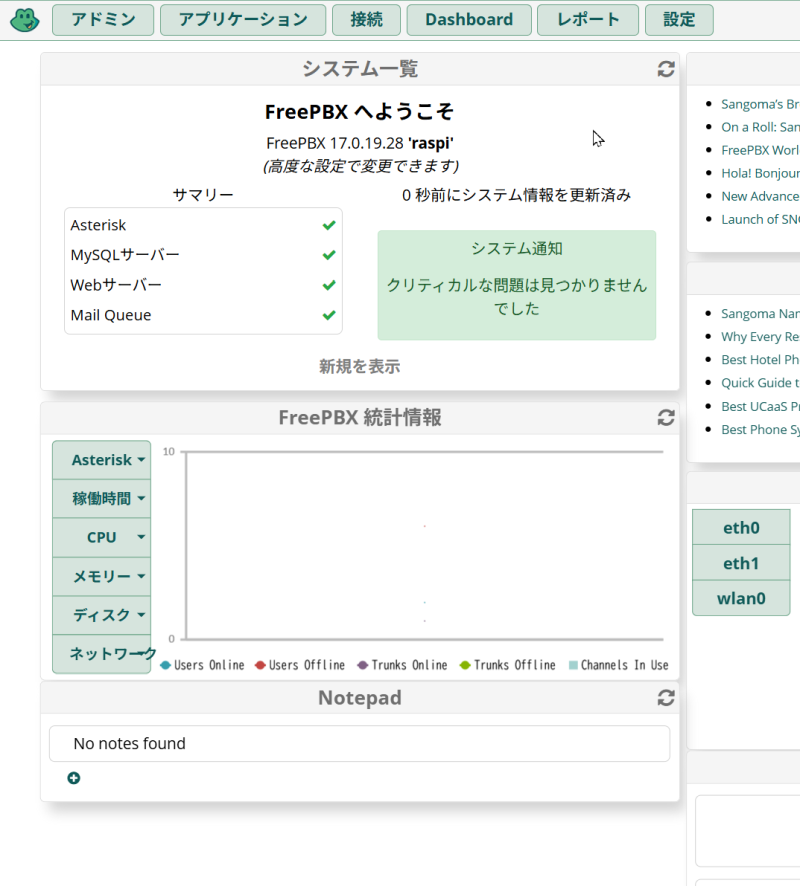Viewport: 800px width, 886px height.
Task: Open the Launch of SN… news link
Action: point(760,219)
